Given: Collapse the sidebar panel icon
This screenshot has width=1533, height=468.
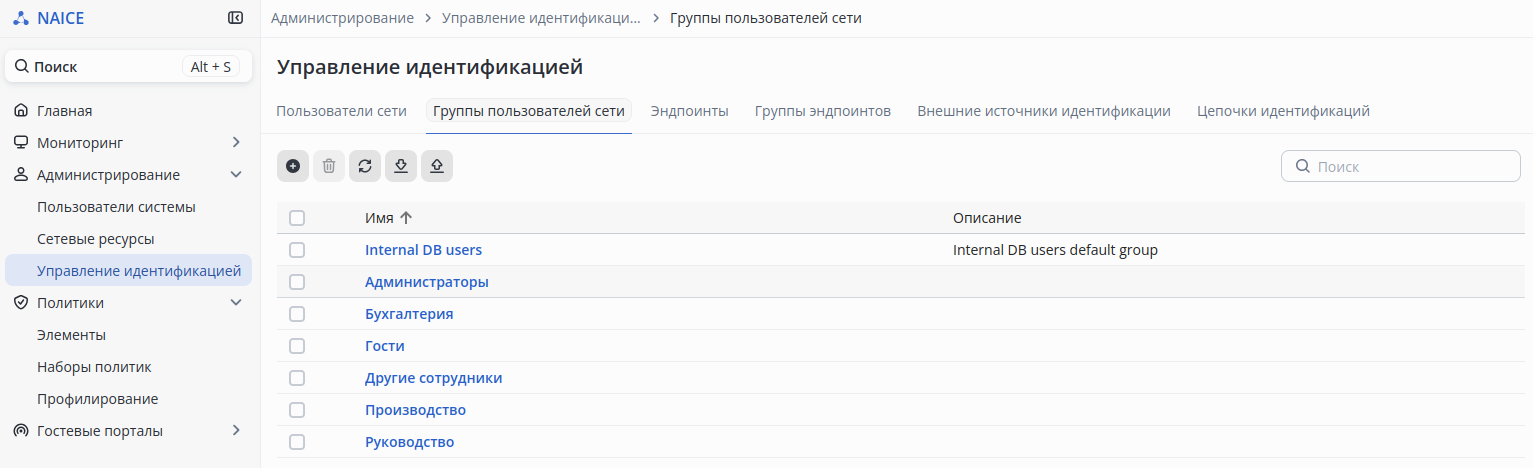Looking at the screenshot, I should click(x=236, y=18).
